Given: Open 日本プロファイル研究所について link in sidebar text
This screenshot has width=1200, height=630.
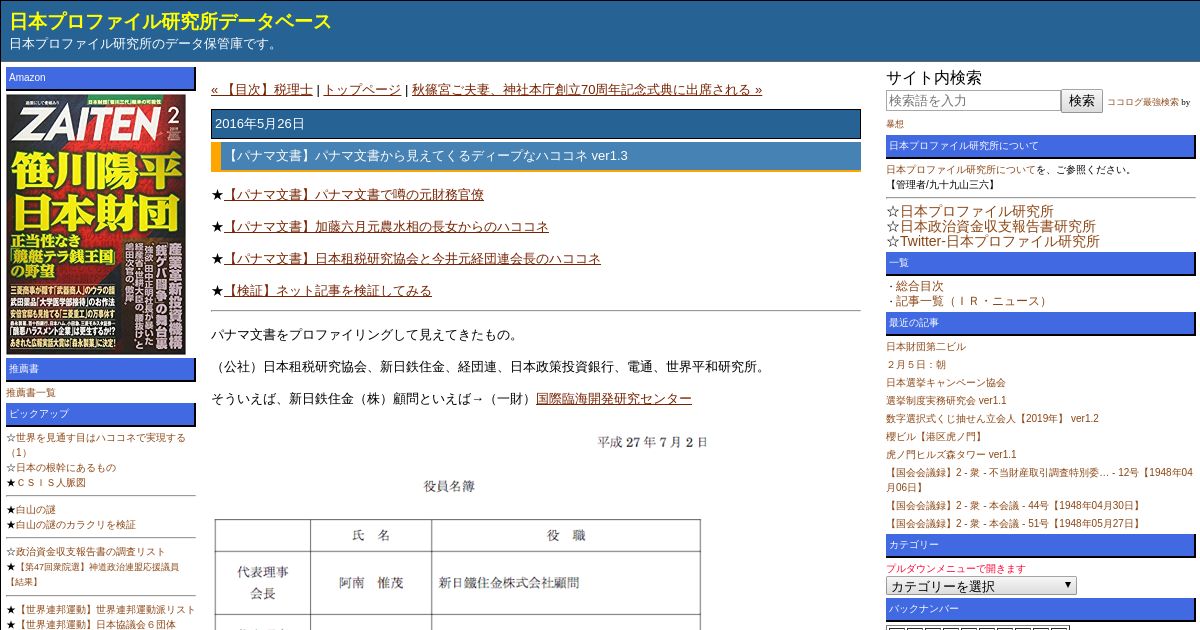Looking at the screenshot, I should click(961, 170).
